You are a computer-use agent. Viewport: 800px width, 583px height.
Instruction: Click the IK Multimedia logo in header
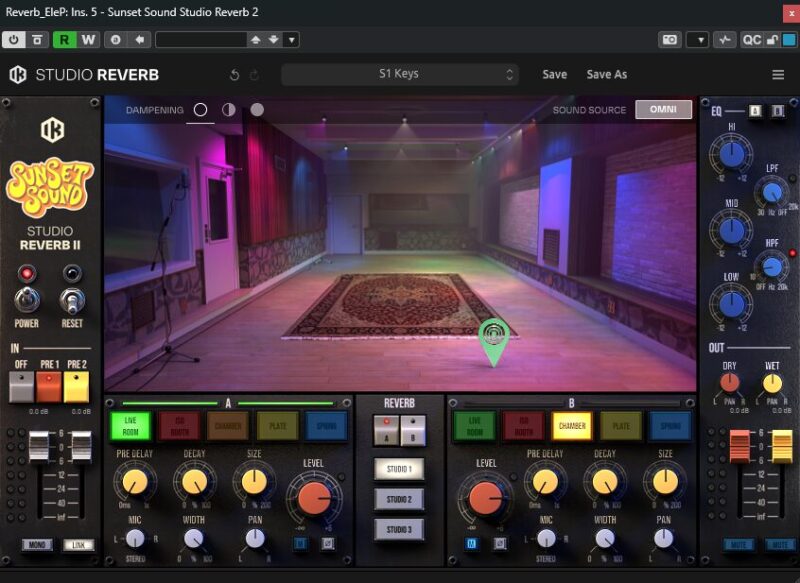click(18, 75)
